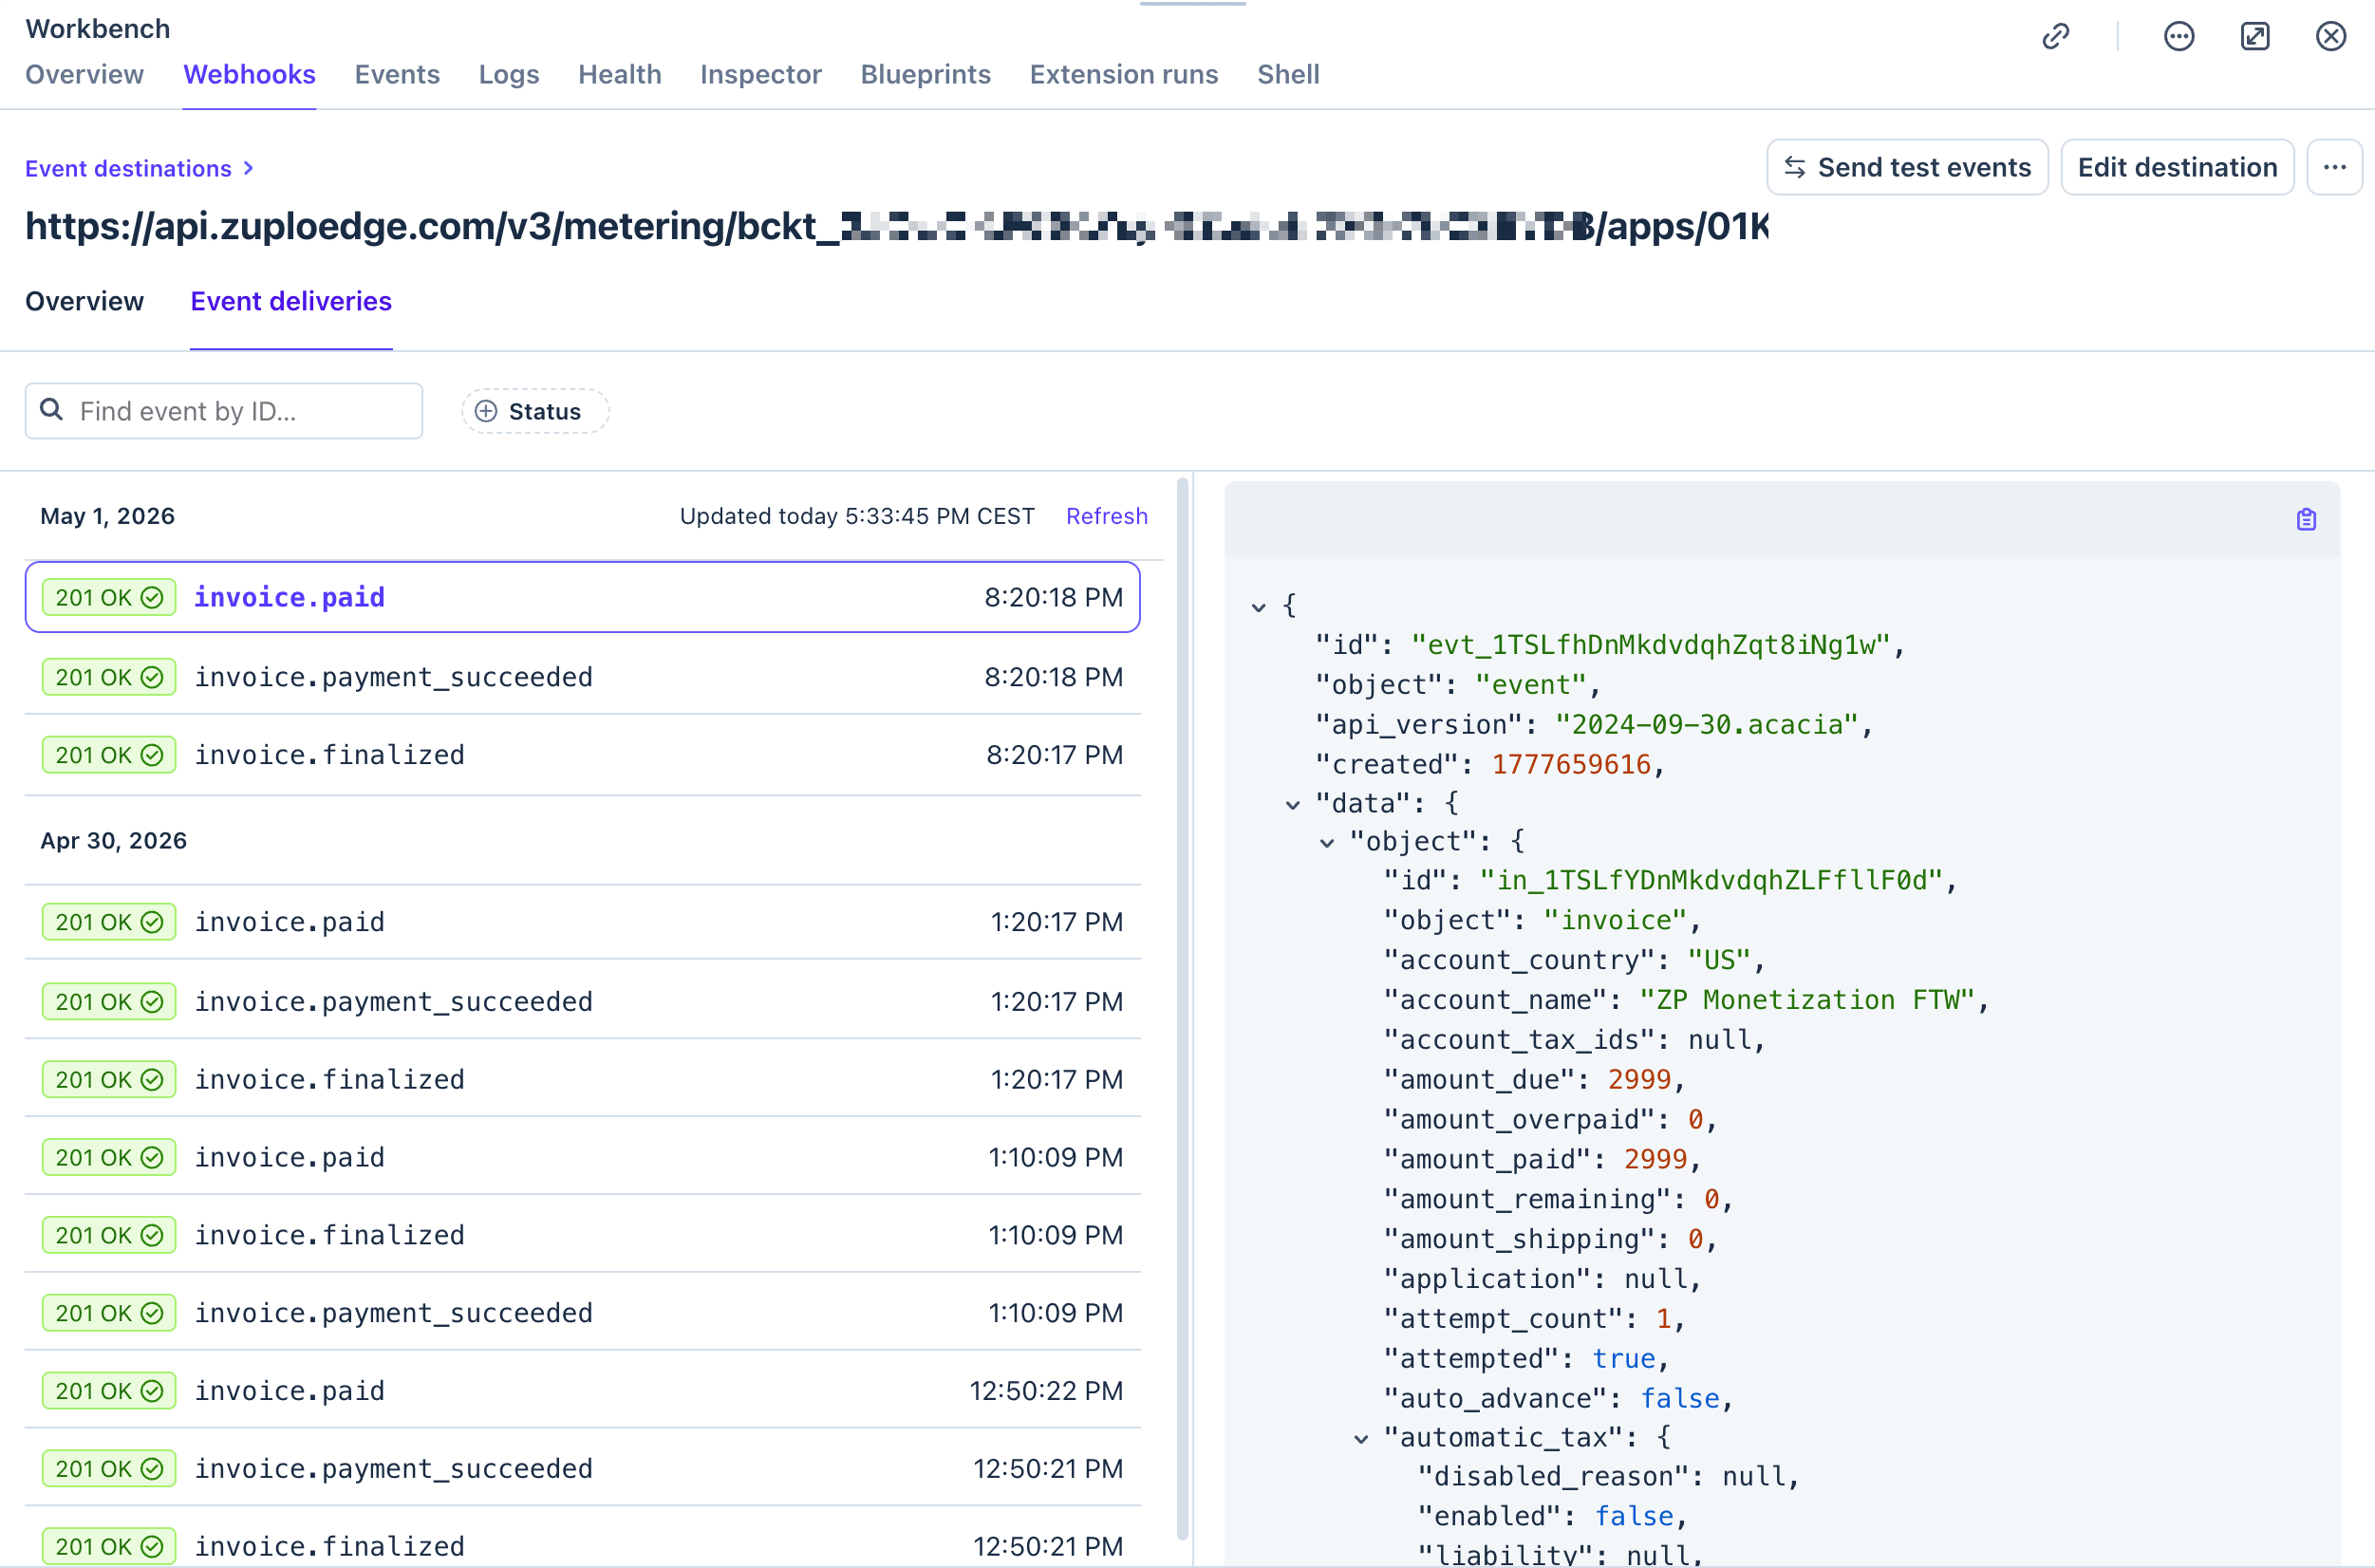Switch to the Logs tab
Viewport: 2375px width, 1568px height.
pyautogui.click(x=509, y=74)
